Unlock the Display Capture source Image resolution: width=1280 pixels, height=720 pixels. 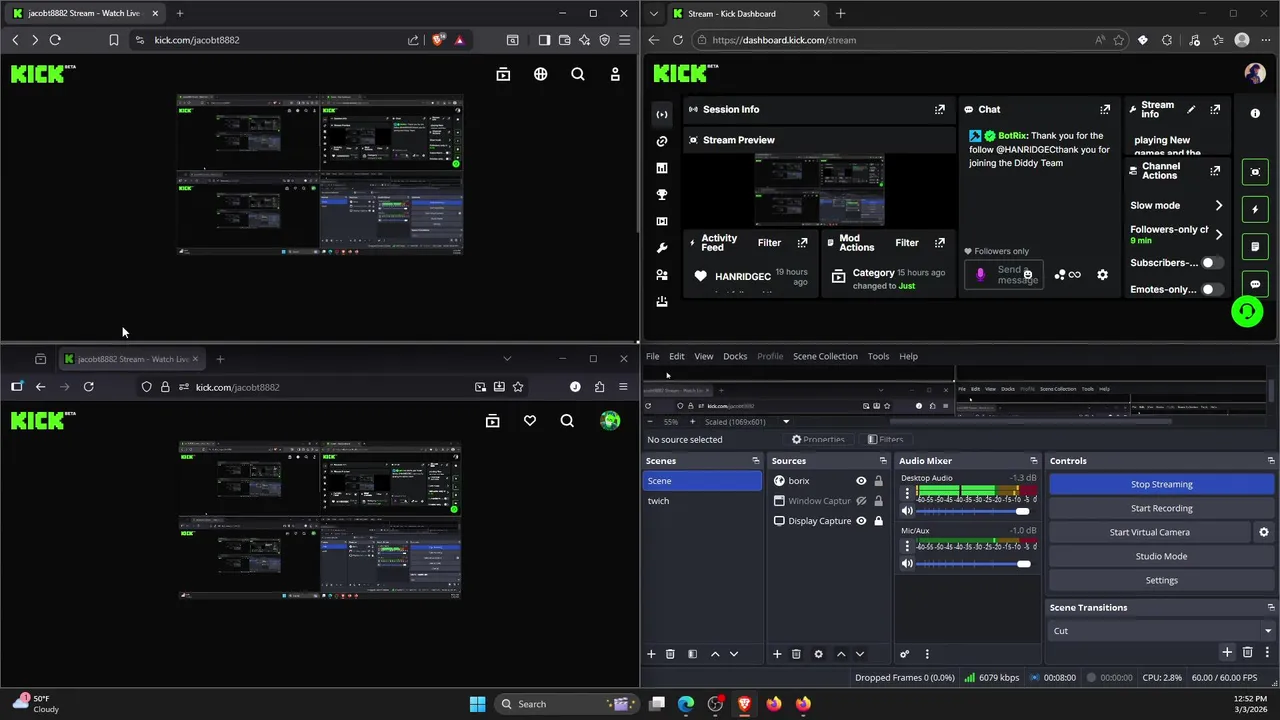(878, 521)
